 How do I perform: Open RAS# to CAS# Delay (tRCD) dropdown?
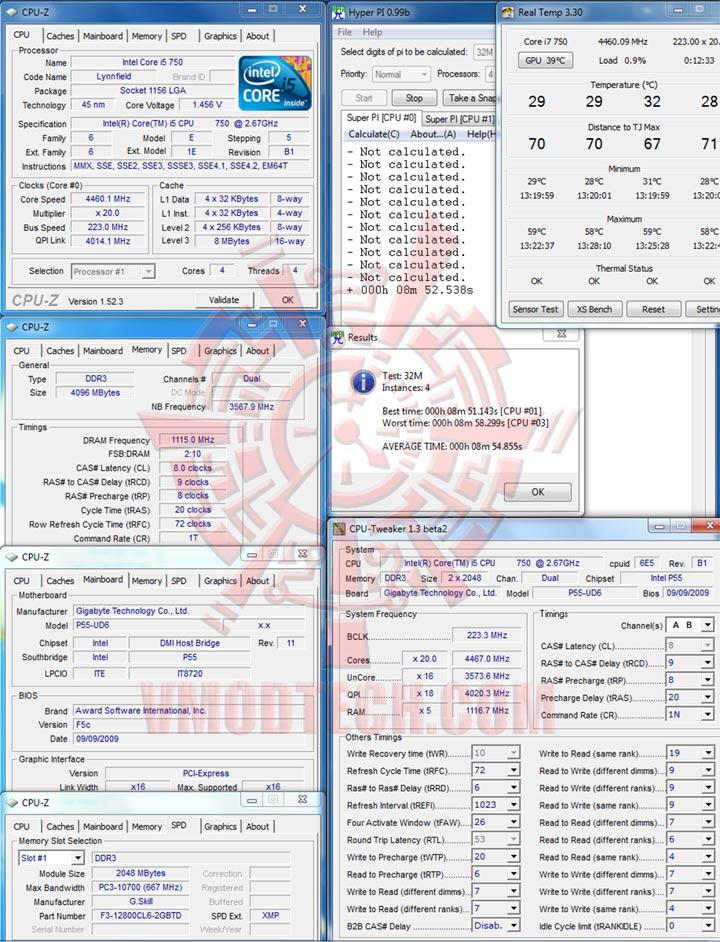[x=690, y=663]
